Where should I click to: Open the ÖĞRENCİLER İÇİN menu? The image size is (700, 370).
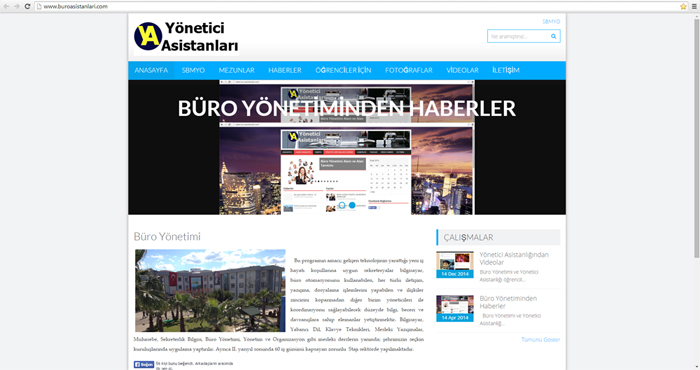pyautogui.click(x=343, y=70)
